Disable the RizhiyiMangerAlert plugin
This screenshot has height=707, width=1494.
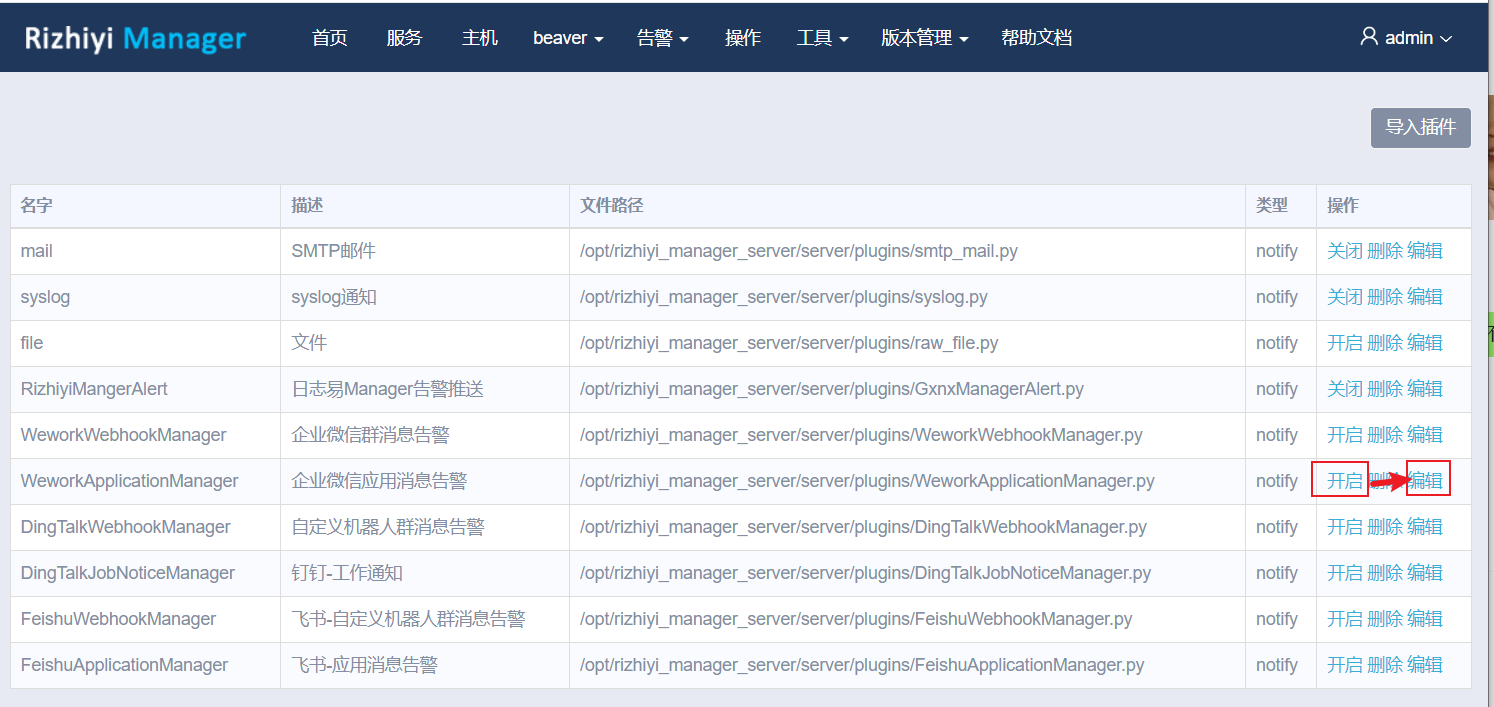point(1341,388)
